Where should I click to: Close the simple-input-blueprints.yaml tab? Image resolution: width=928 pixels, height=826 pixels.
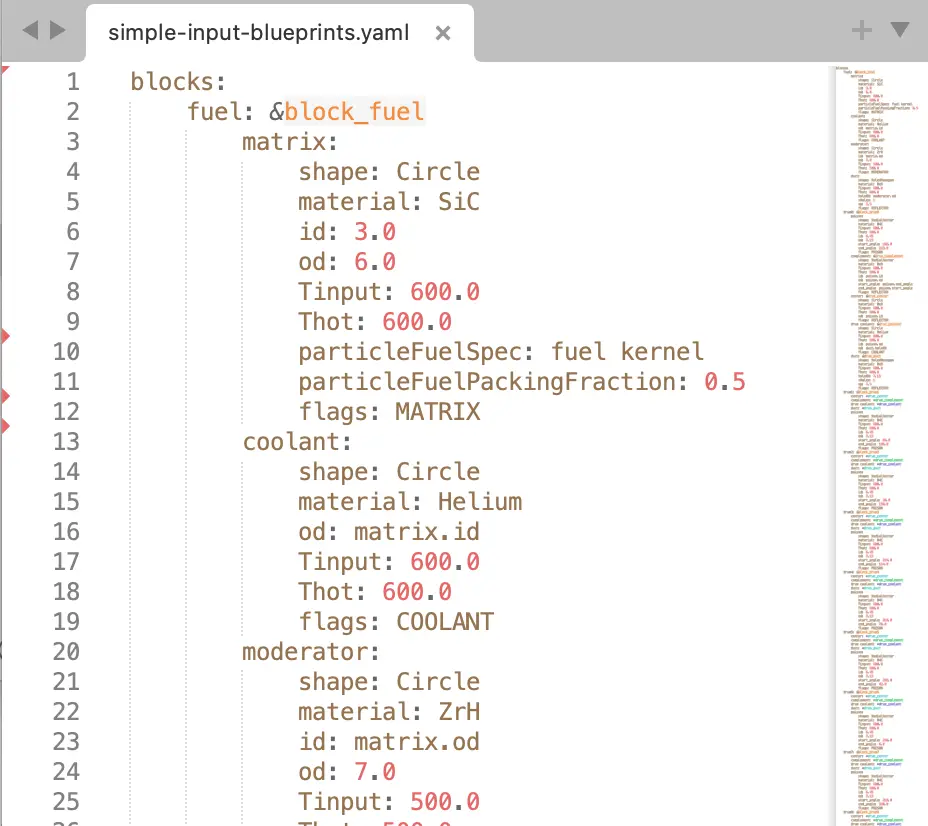click(442, 32)
